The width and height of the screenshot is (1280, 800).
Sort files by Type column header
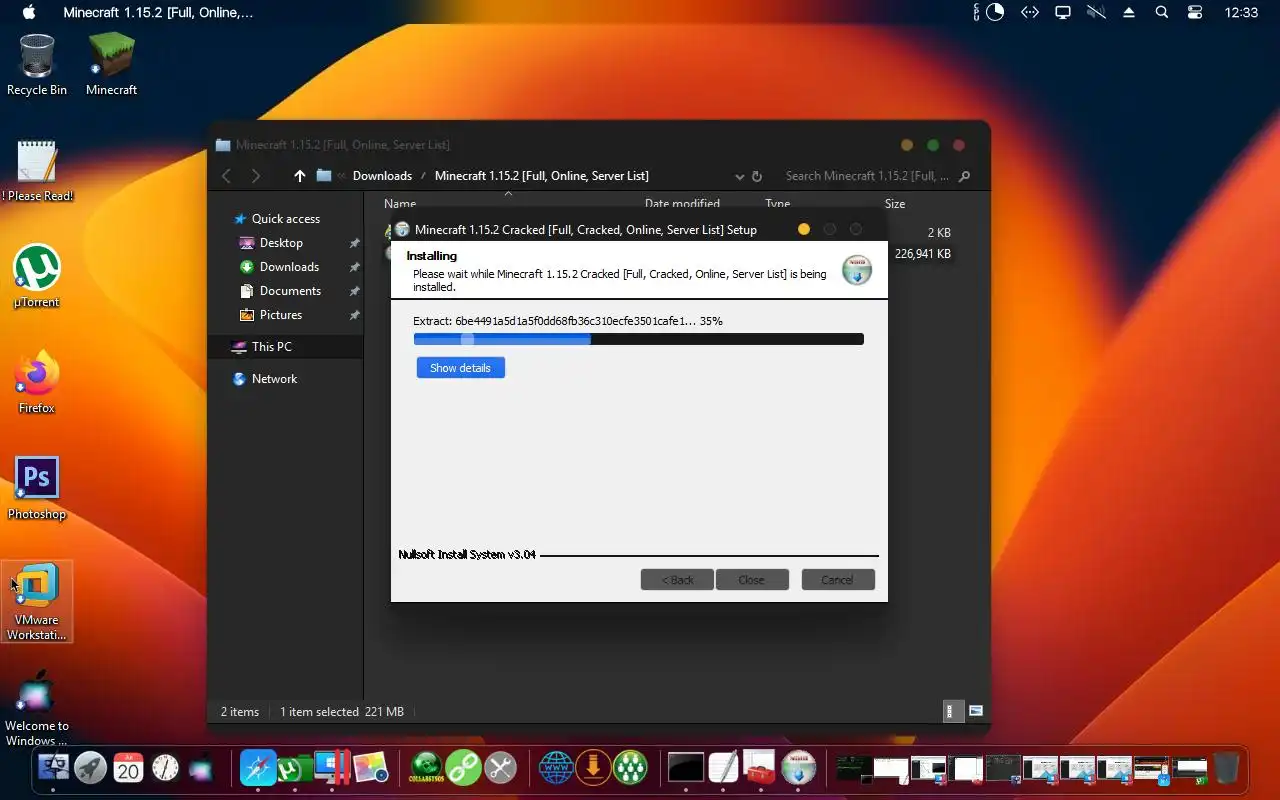click(x=777, y=204)
